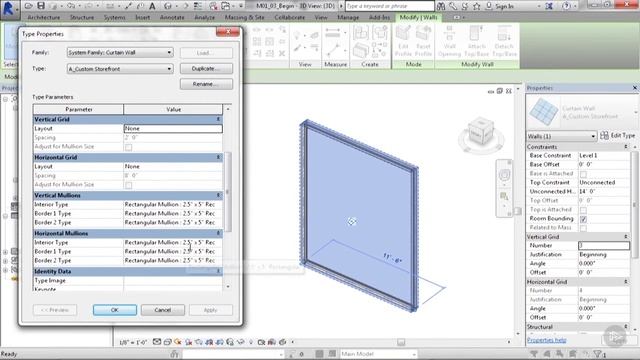Screen dimensions: 640x360
Task: Click the view scale 1/8" = 1'-0"
Action: (133, 342)
